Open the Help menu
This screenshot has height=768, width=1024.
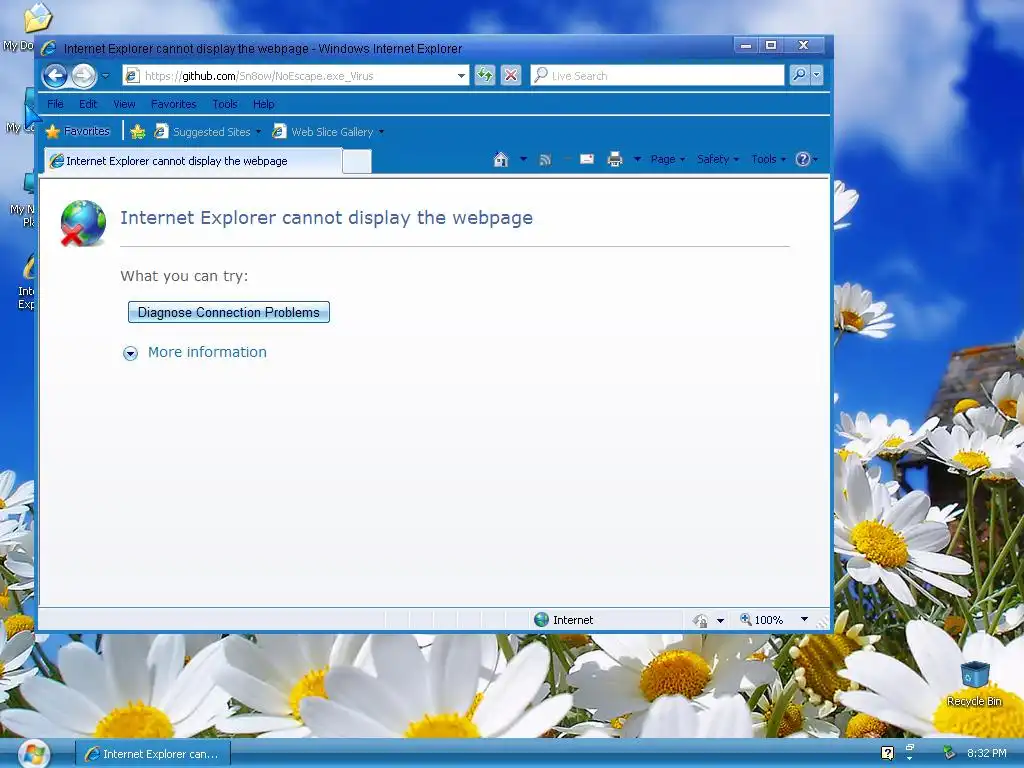[x=264, y=104]
